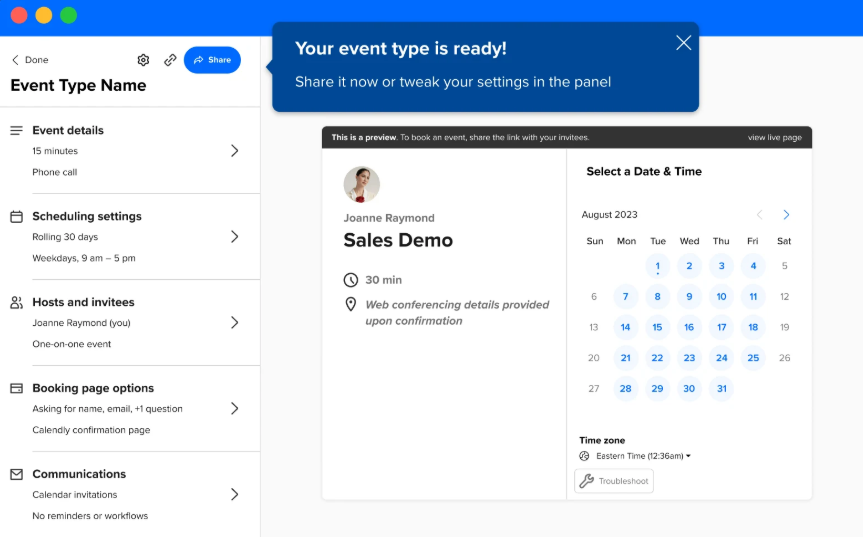Image resolution: width=863 pixels, height=537 pixels.
Task: Click 'Calendly confirmation page' text
Action: 91,430
